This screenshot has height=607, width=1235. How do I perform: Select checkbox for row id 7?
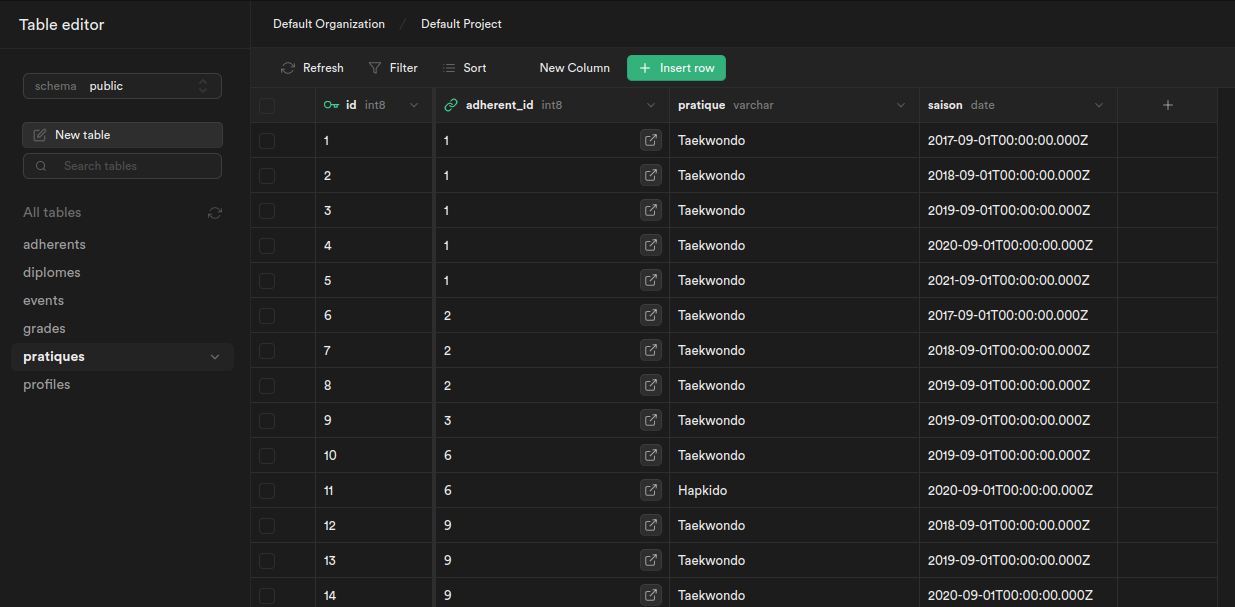click(267, 351)
